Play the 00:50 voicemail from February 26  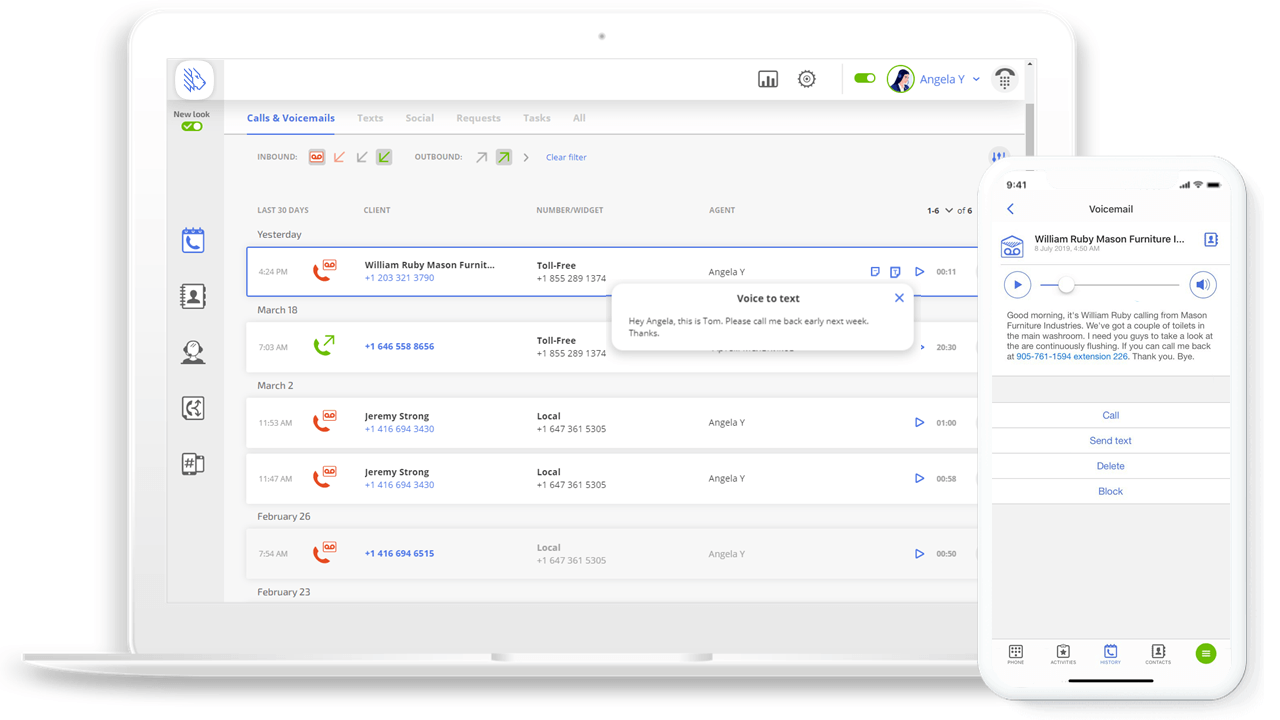click(919, 553)
